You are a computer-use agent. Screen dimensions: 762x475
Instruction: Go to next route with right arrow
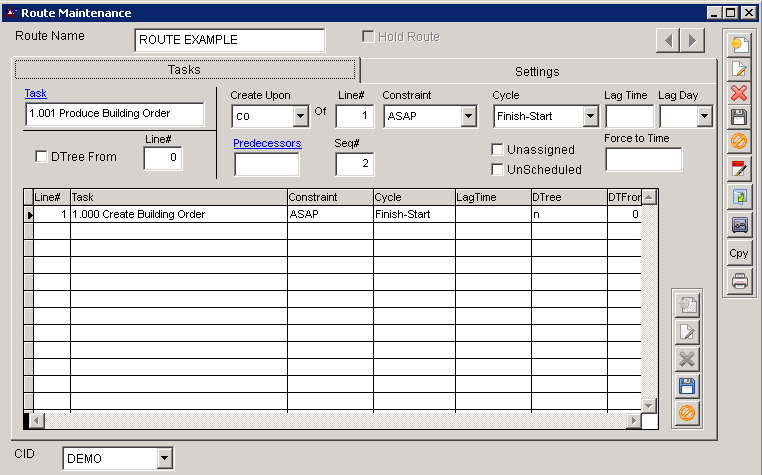pyautogui.click(x=692, y=40)
